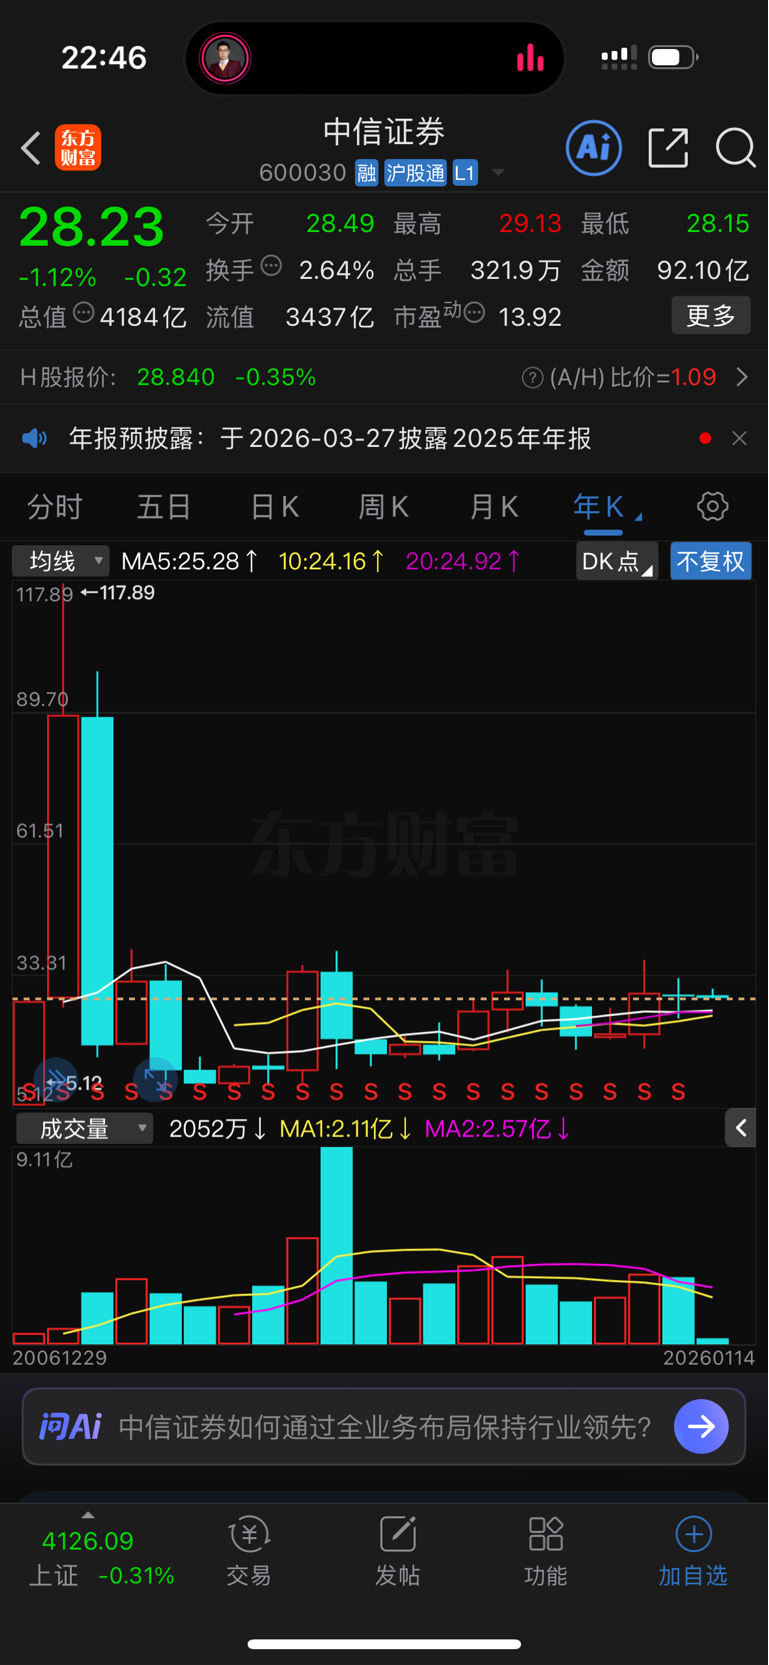Dismiss the announcement with the X

[739, 438]
